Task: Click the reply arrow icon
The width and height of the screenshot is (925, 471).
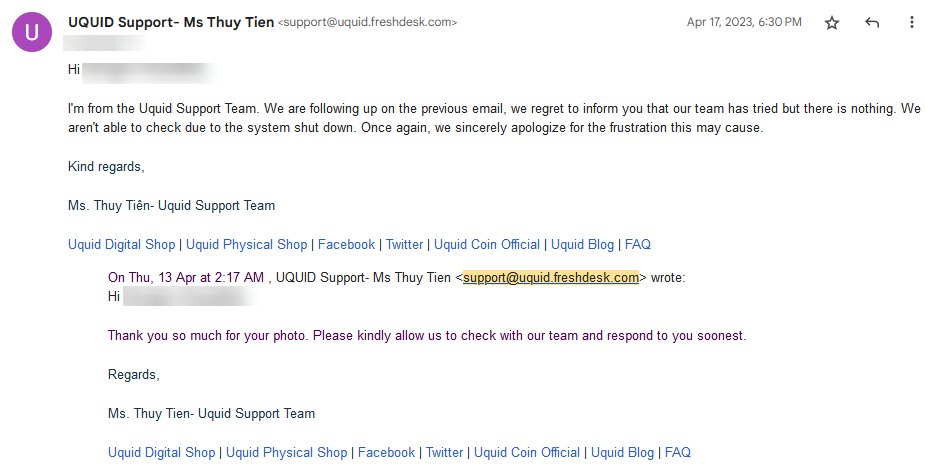Action: point(872,23)
